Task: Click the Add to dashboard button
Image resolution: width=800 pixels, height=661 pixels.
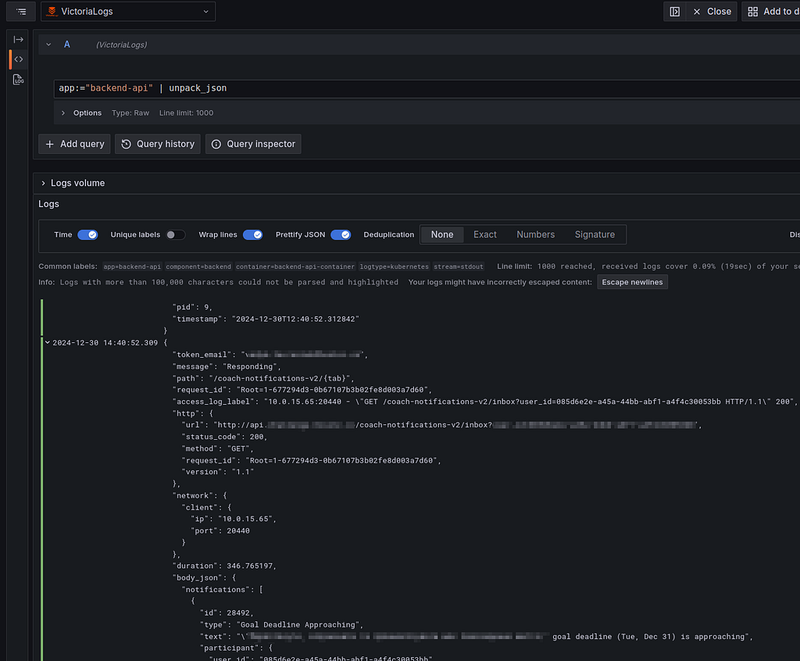Action: [x=771, y=11]
